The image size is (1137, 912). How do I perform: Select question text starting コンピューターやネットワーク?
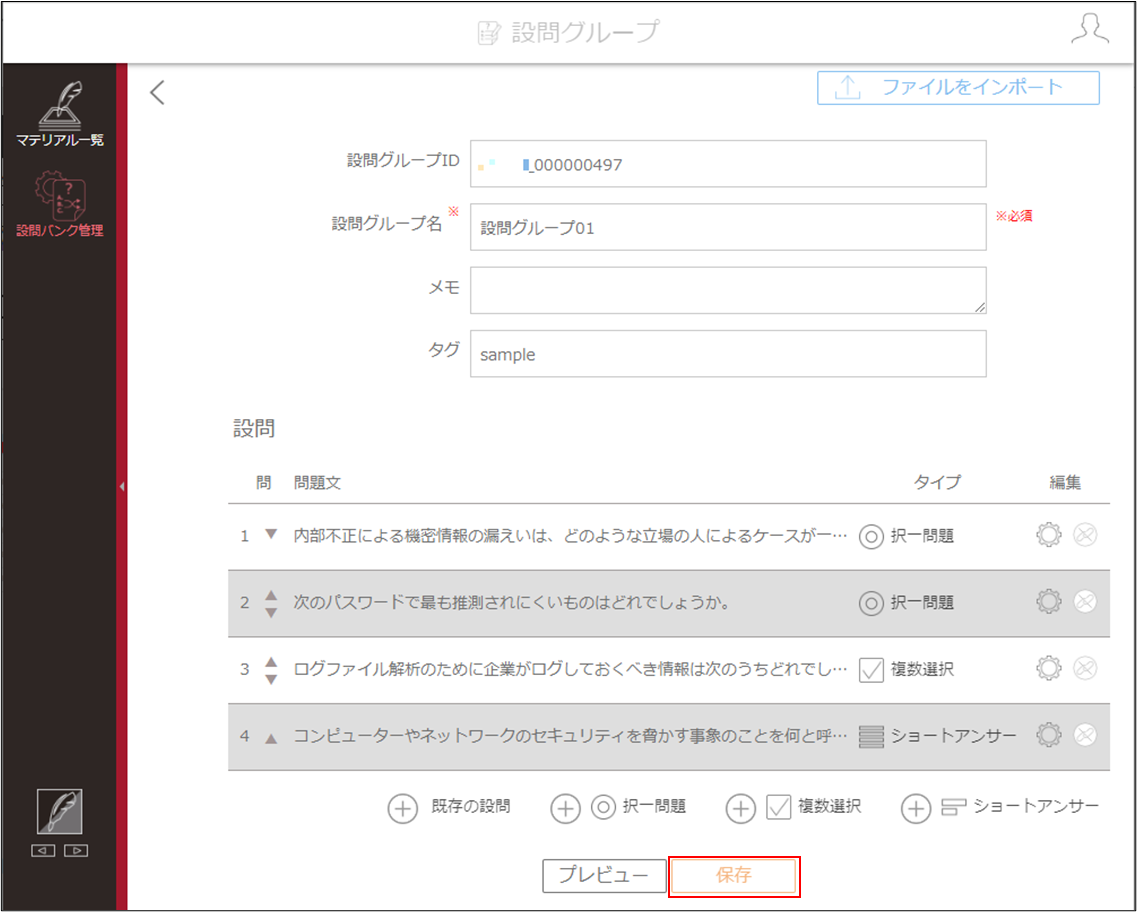570,736
